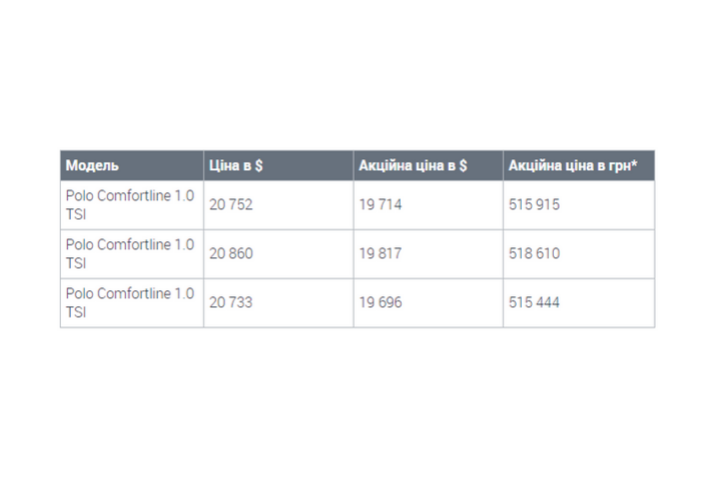Select second Polo Comfortline 1.0 TSI cell
This screenshot has height=477, width=716.
click(x=132, y=254)
